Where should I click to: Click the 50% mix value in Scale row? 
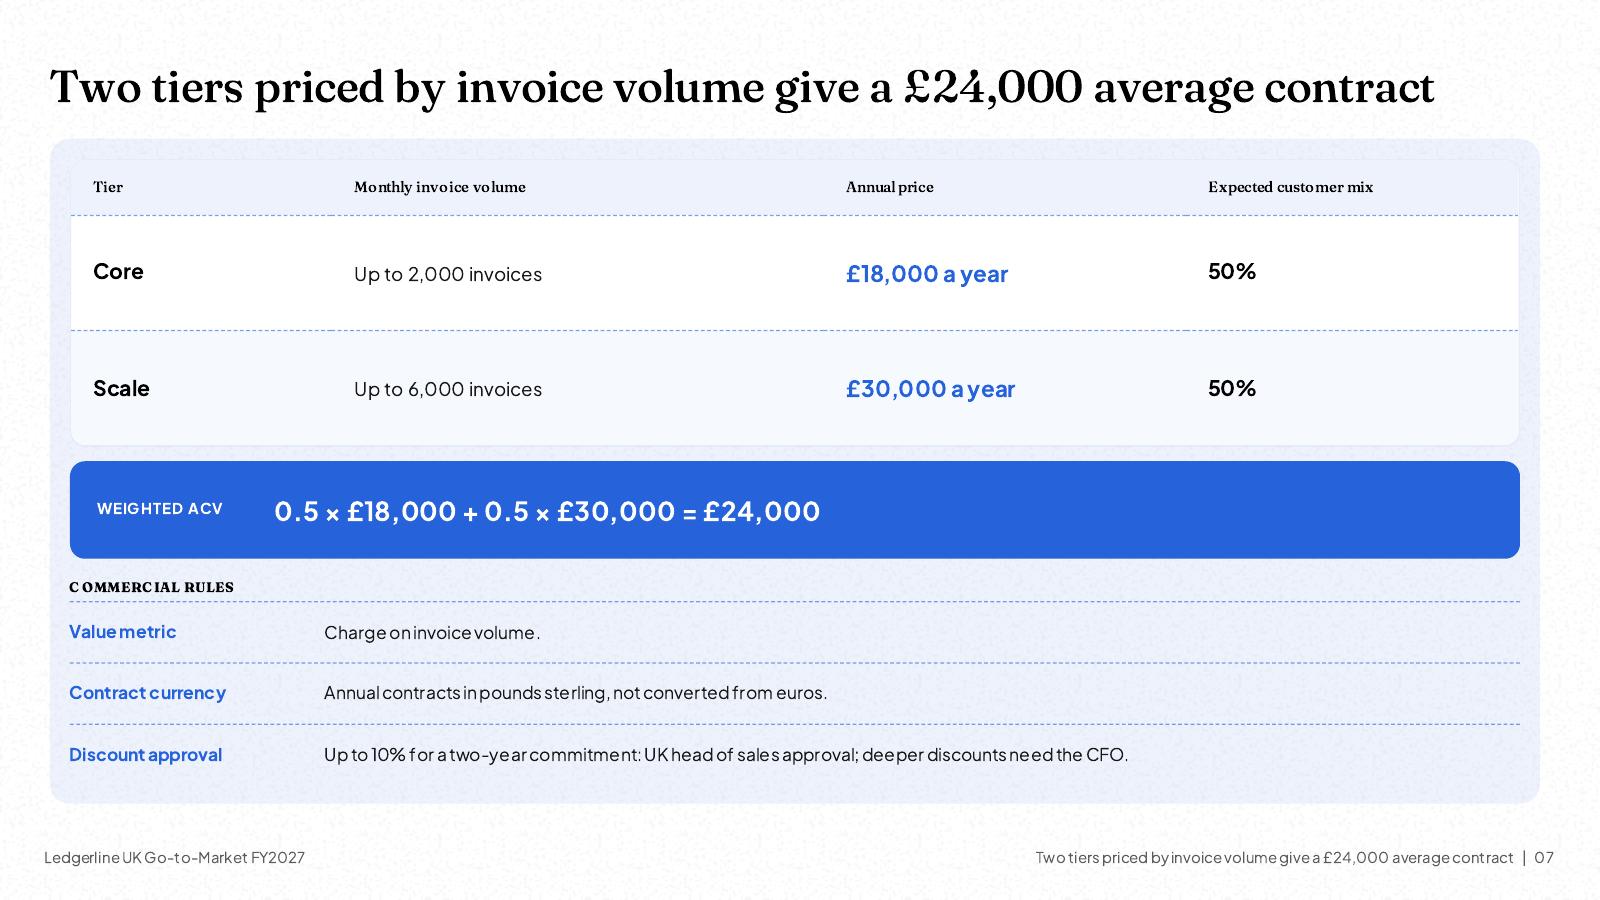pos(1232,388)
